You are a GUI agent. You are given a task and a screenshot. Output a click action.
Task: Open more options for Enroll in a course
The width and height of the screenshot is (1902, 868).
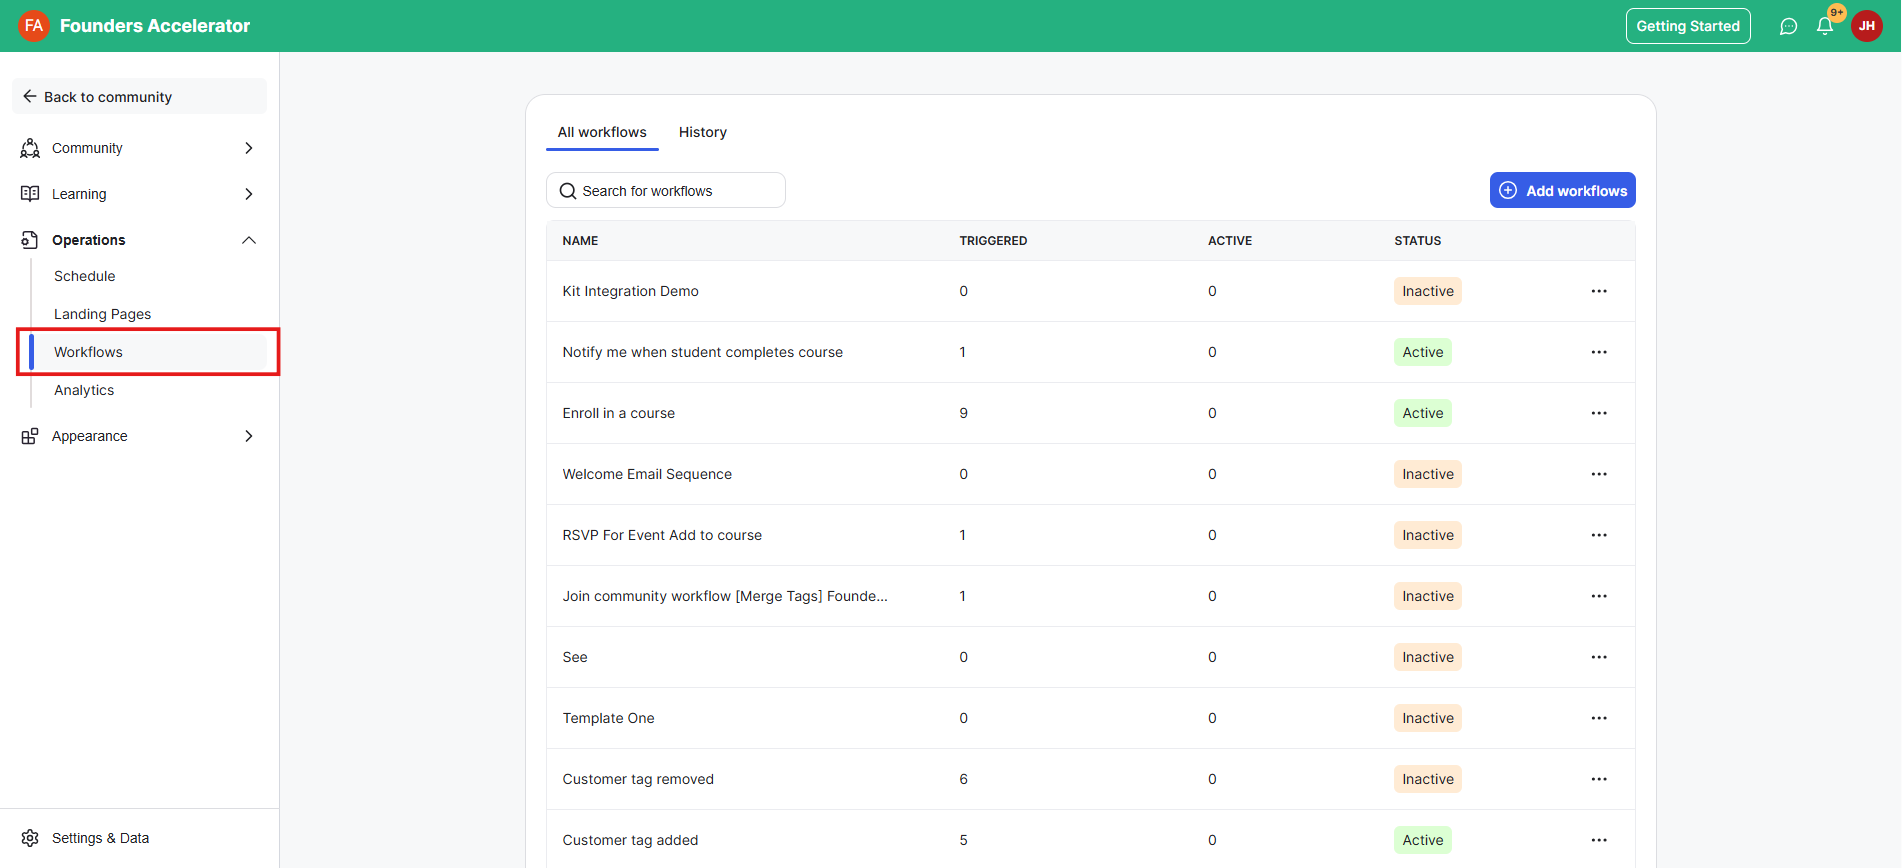click(x=1598, y=413)
